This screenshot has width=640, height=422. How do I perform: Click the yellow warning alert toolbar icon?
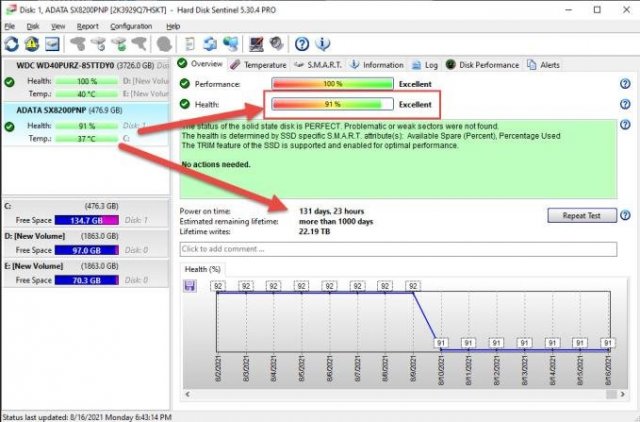31,44
